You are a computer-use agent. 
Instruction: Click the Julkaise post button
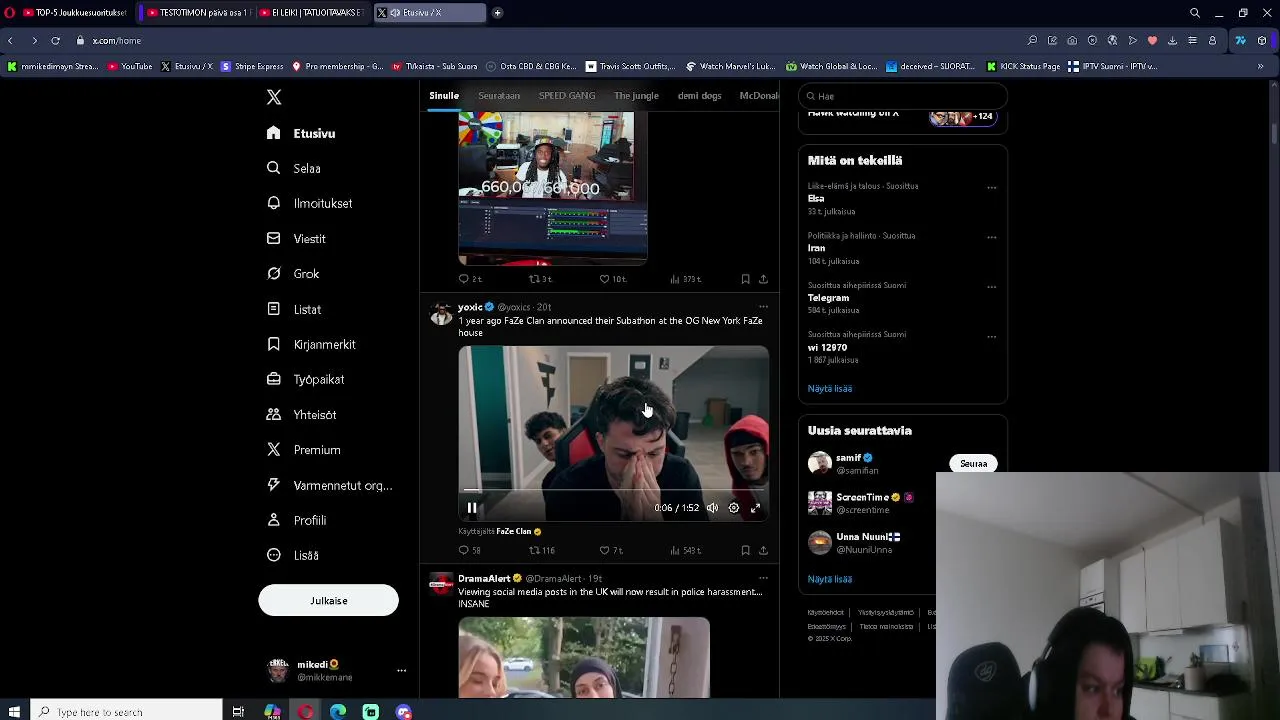pos(328,601)
